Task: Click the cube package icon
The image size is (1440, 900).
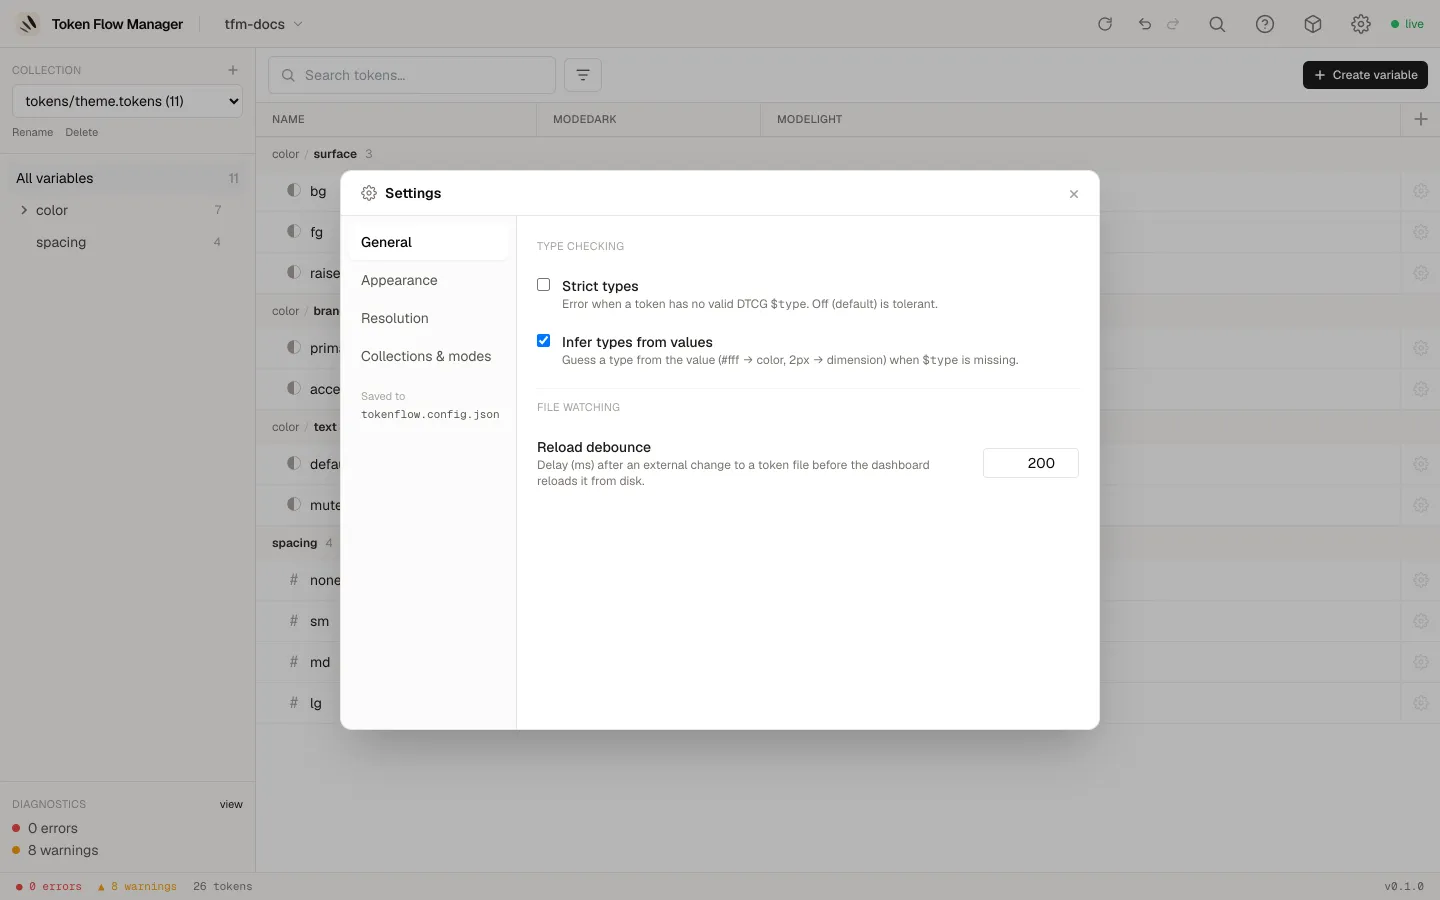Action: pyautogui.click(x=1313, y=24)
